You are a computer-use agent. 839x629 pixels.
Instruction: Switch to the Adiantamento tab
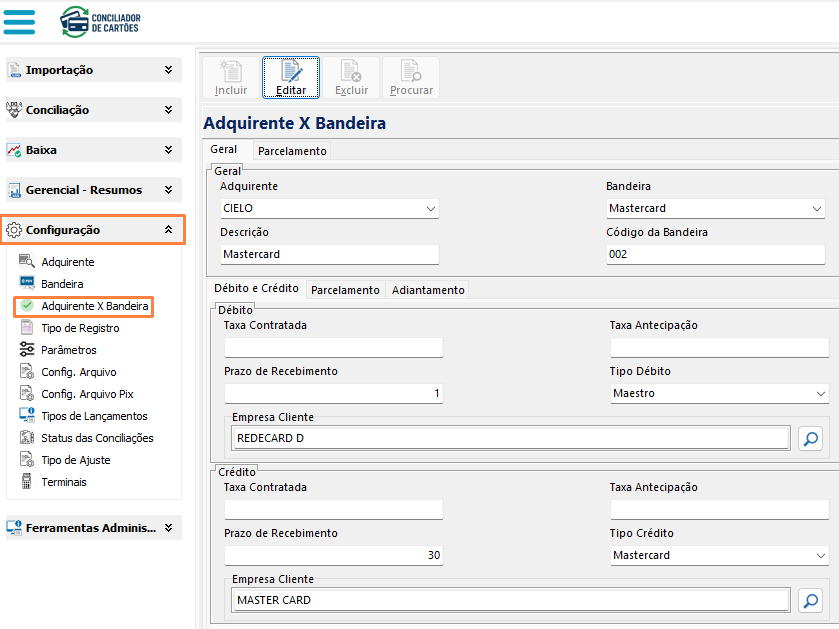click(428, 290)
